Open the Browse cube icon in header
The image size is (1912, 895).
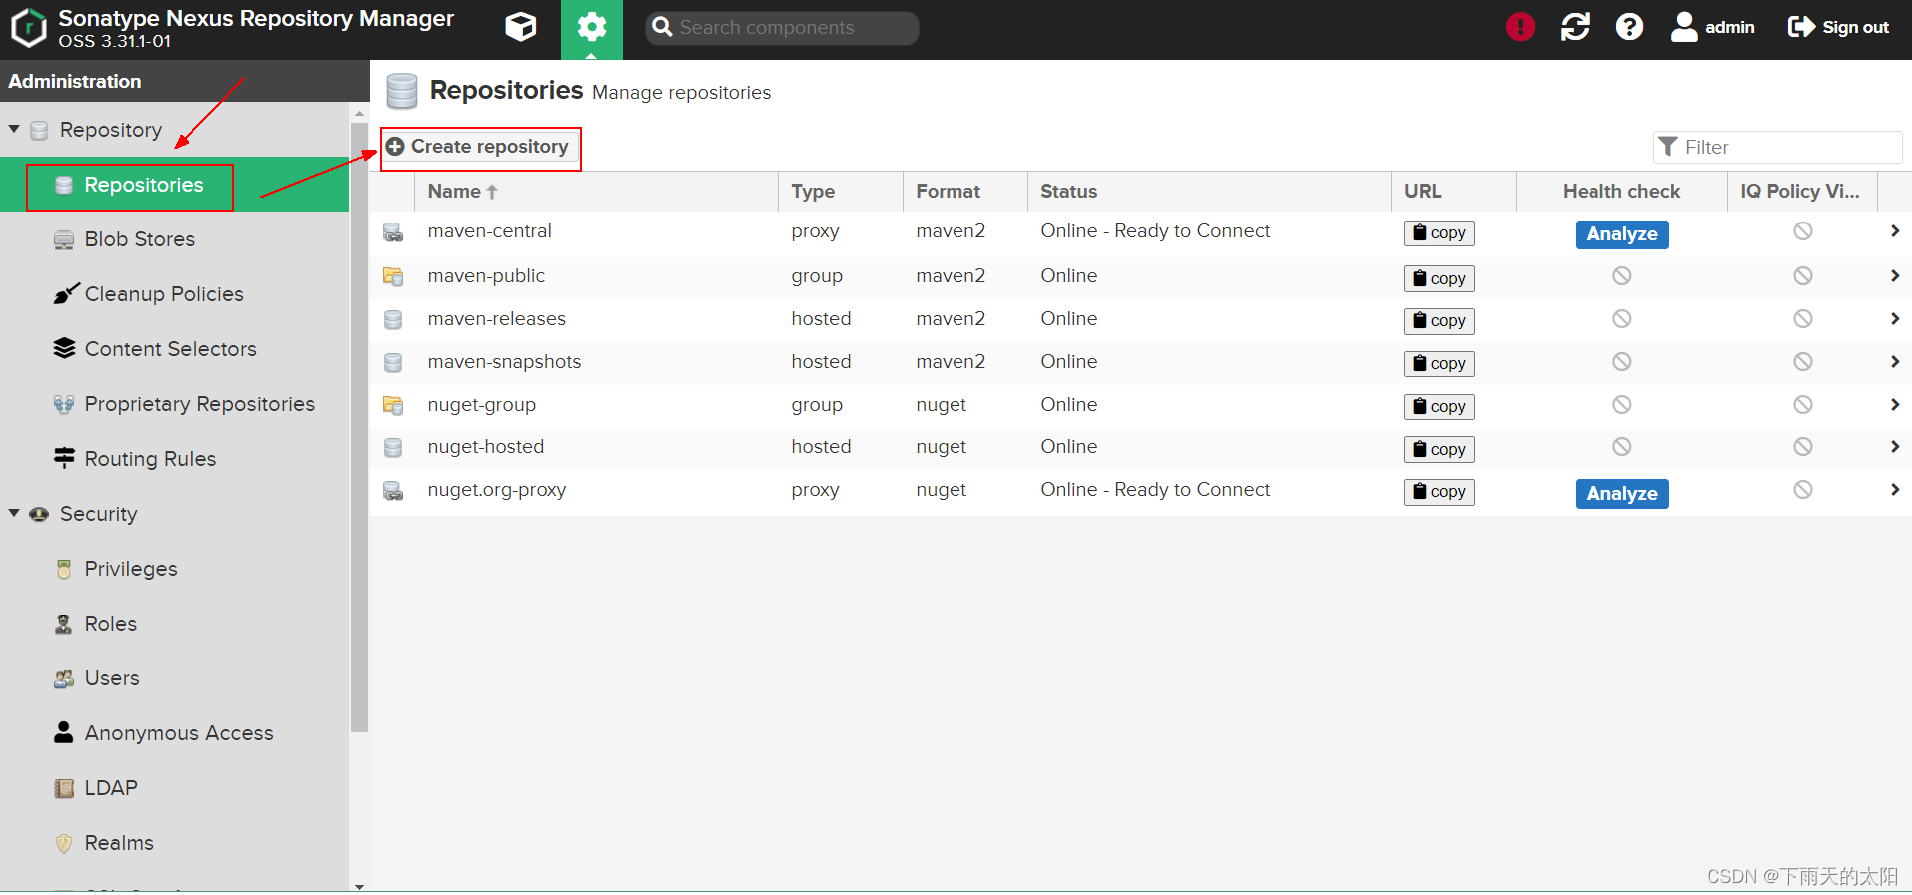coord(521,27)
